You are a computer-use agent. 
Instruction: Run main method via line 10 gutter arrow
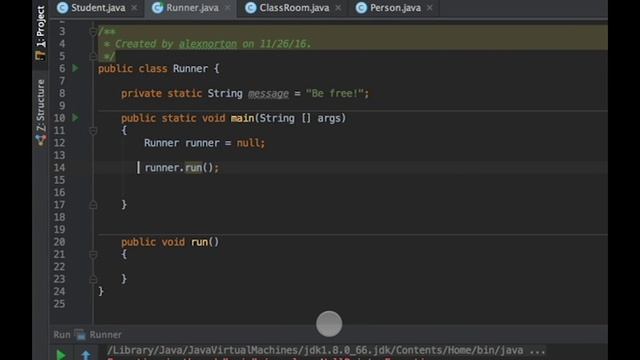(75, 118)
